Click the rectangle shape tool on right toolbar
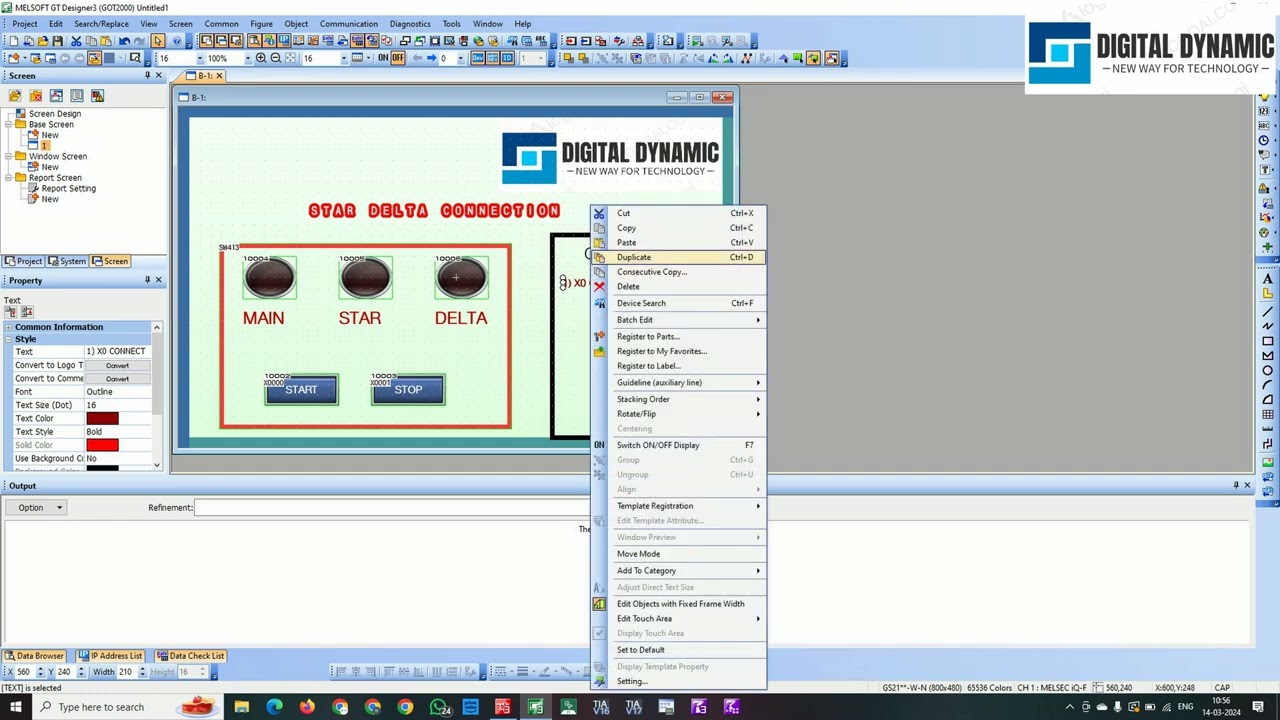 pyautogui.click(x=1268, y=341)
